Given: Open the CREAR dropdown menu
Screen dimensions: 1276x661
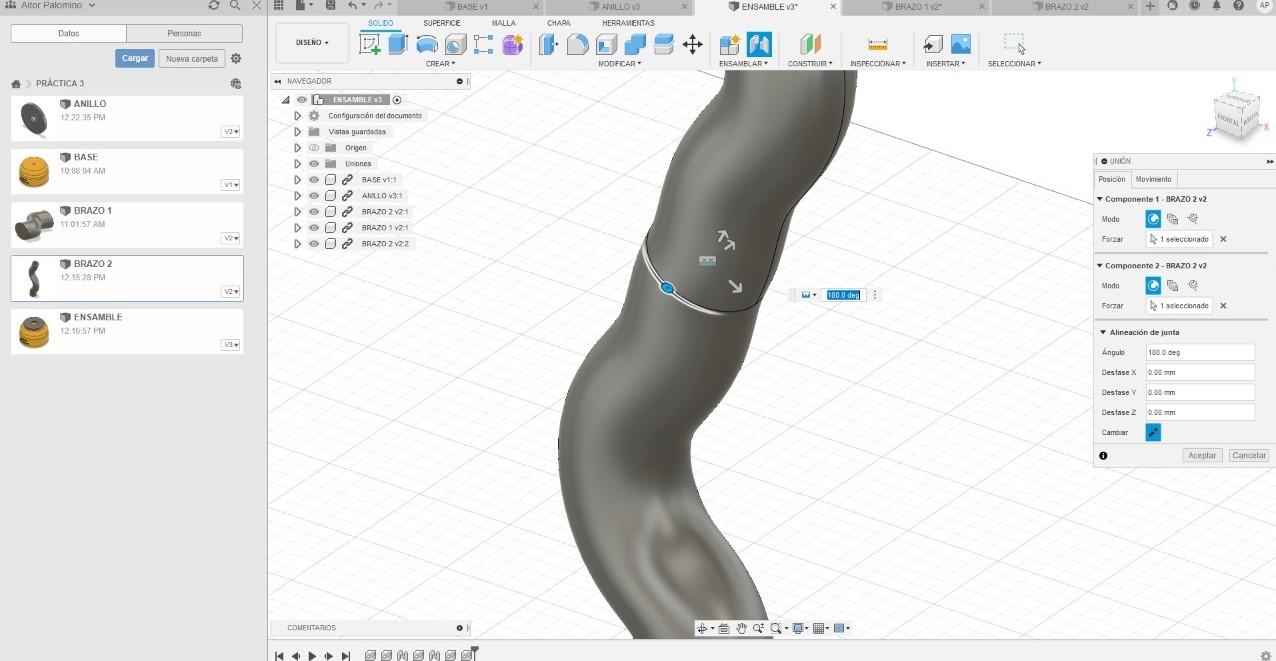Looking at the screenshot, I should 440,64.
